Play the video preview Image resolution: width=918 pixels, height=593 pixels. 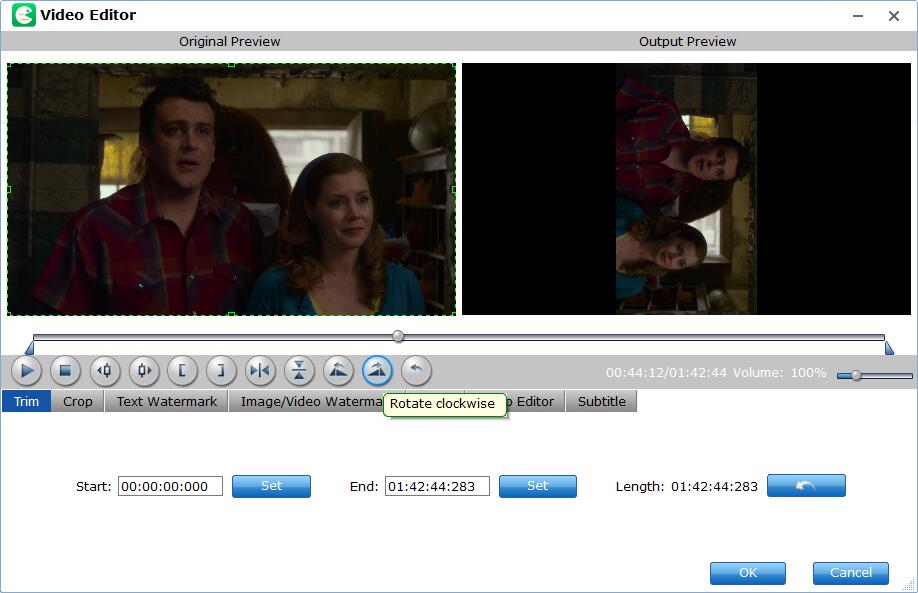(x=27, y=371)
